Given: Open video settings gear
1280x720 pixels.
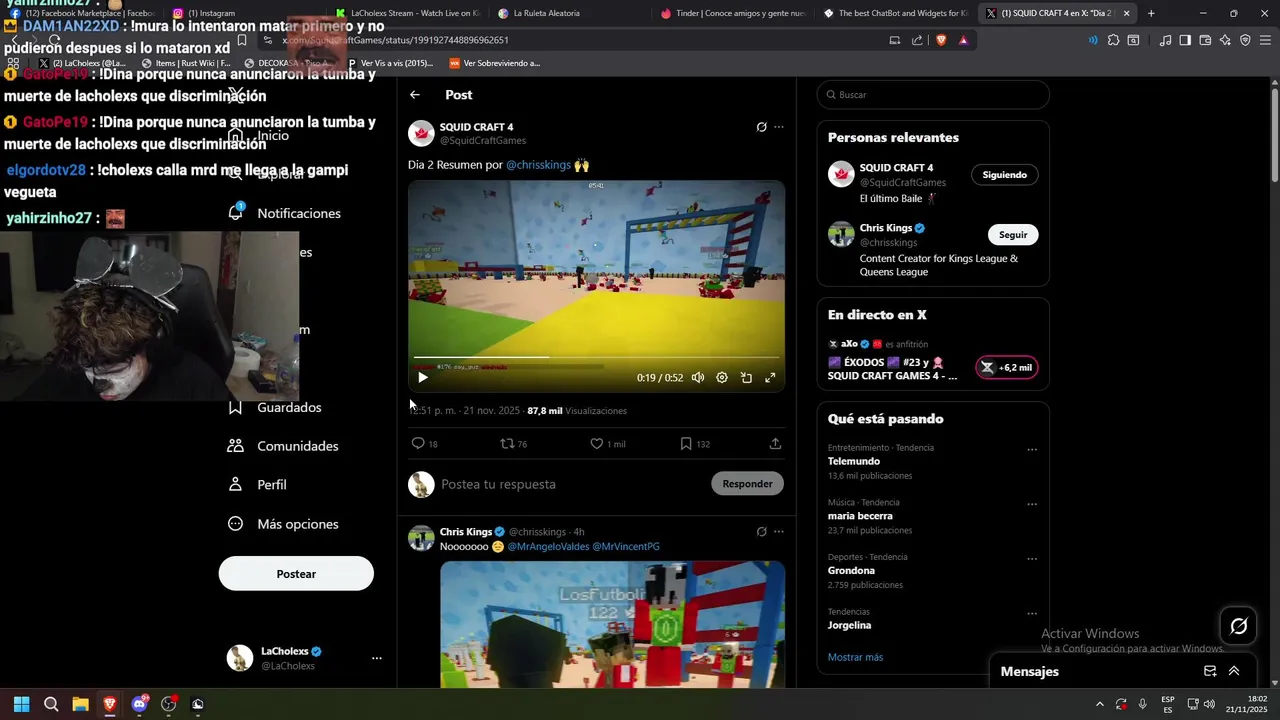Looking at the screenshot, I should click(x=722, y=377).
